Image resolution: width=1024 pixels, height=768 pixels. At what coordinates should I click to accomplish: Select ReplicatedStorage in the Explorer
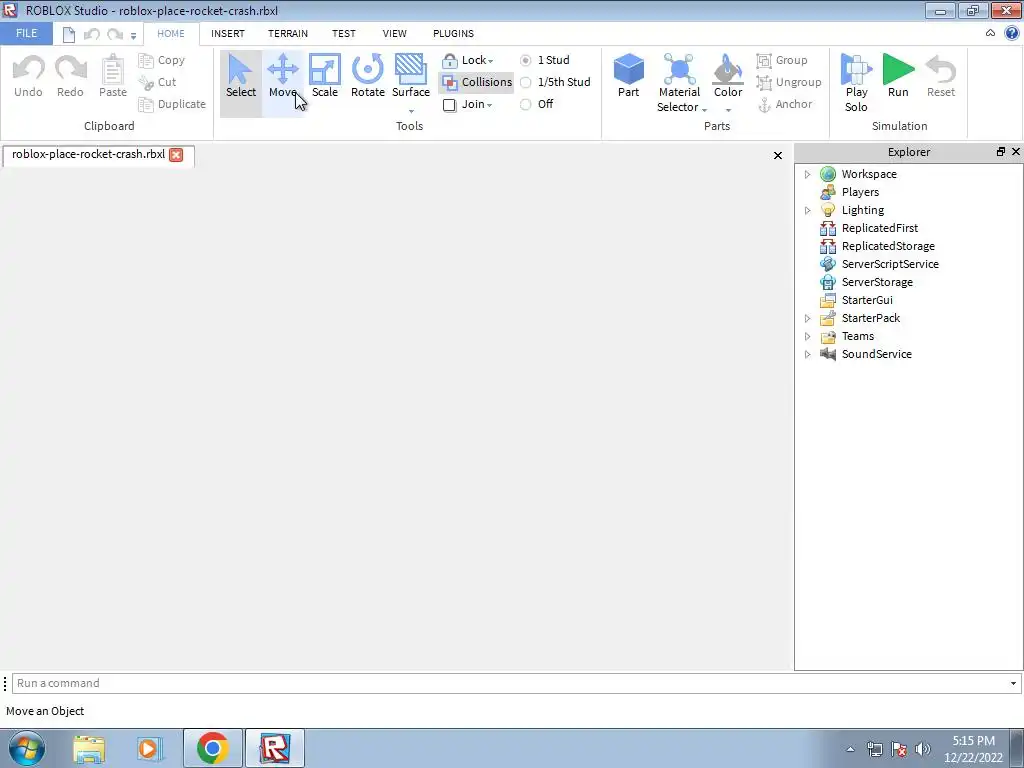point(888,246)
